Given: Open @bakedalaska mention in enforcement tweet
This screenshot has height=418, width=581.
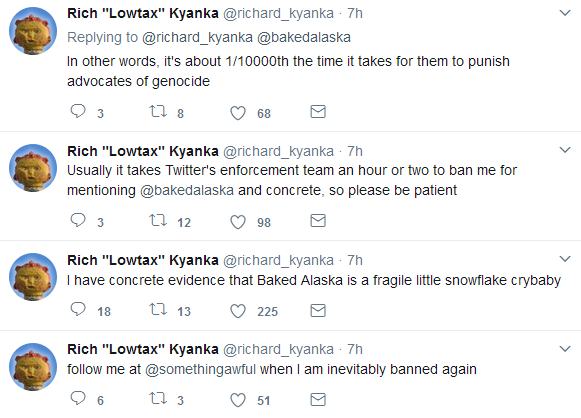Looking at the screenshot, I should [187, 190].
